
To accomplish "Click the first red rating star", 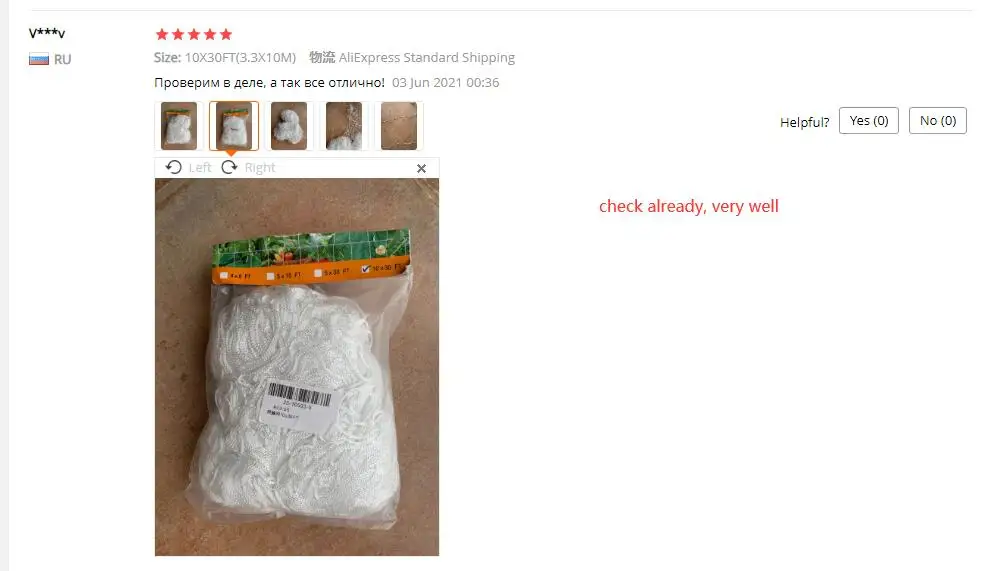I will click(162, 34).
